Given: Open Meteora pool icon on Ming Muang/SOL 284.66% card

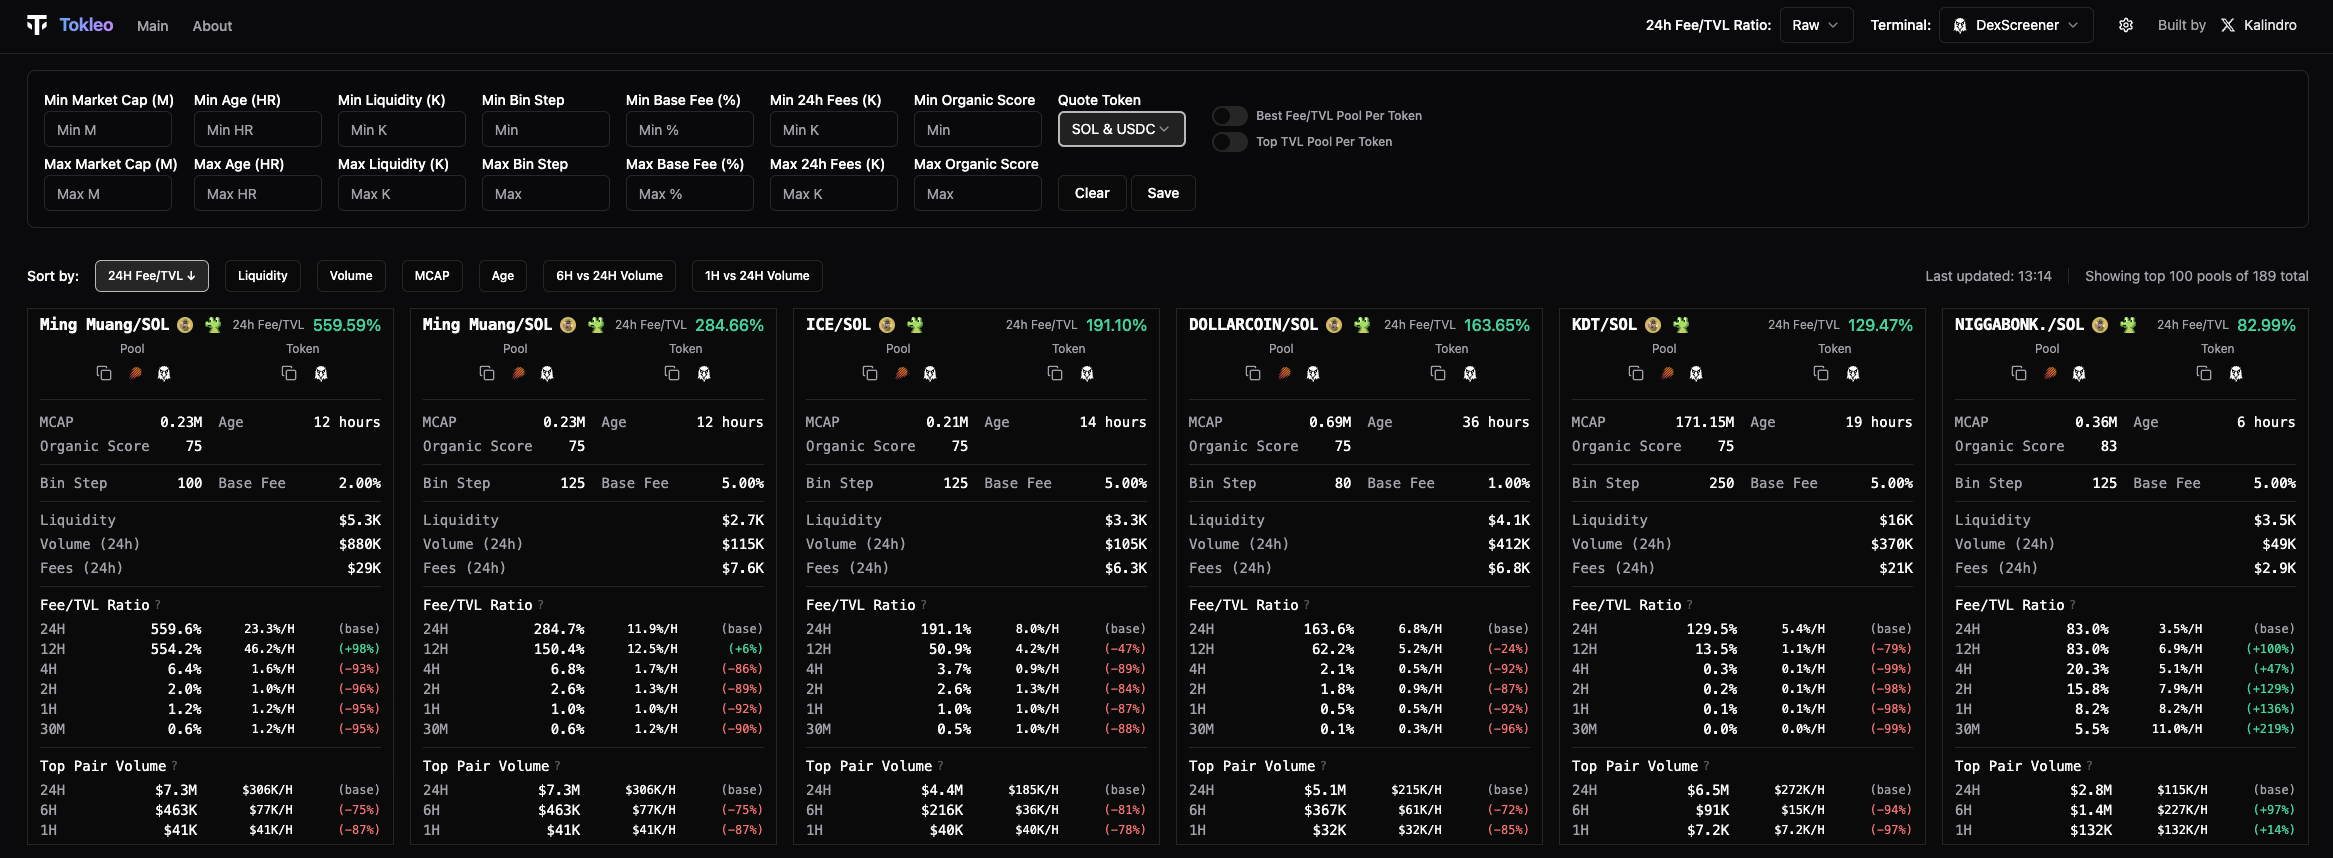Looking at the screenshot, I should coord(518,373).
